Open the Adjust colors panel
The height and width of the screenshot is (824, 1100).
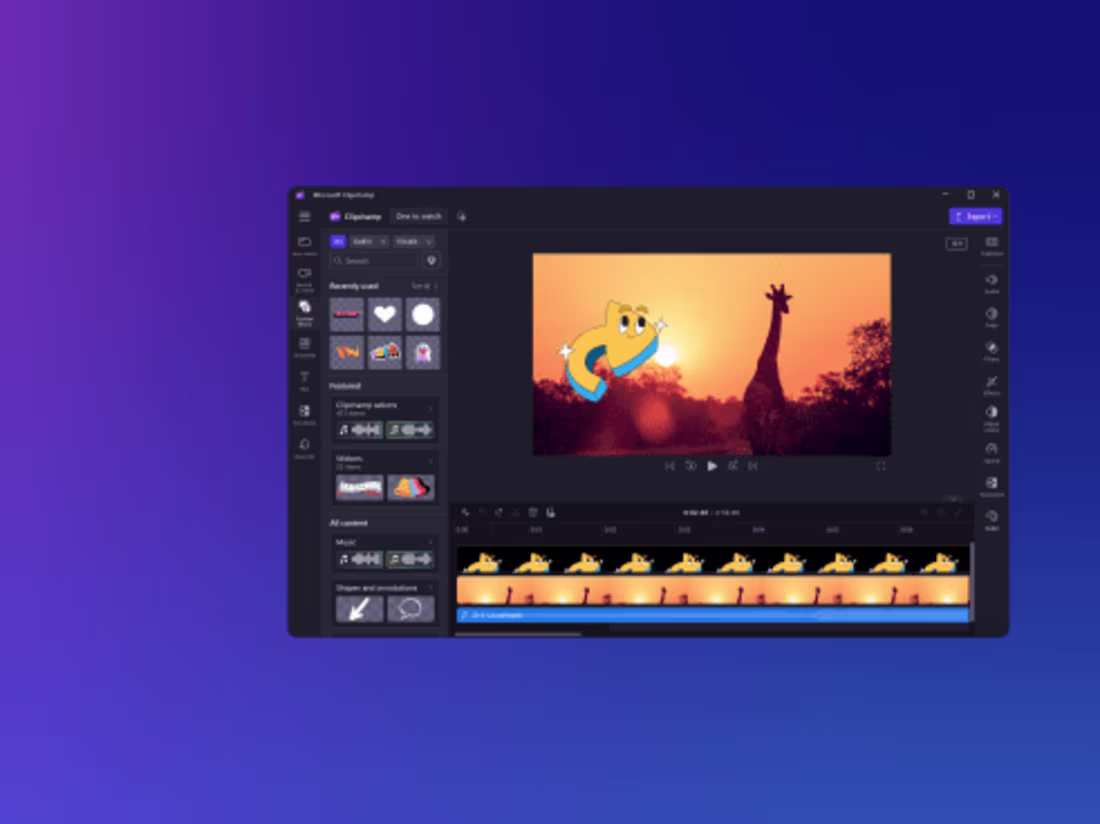click(990, 414)
